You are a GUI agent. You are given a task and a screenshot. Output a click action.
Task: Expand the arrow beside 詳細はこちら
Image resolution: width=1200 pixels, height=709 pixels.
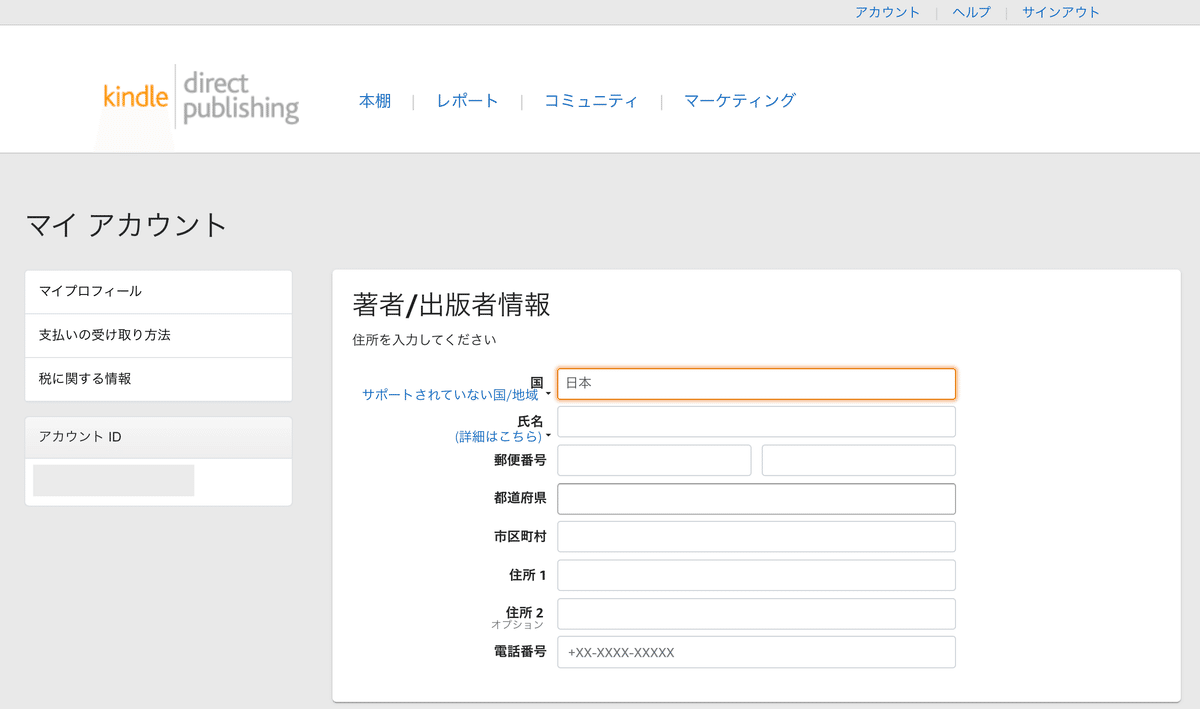click(x=548, y=437)
